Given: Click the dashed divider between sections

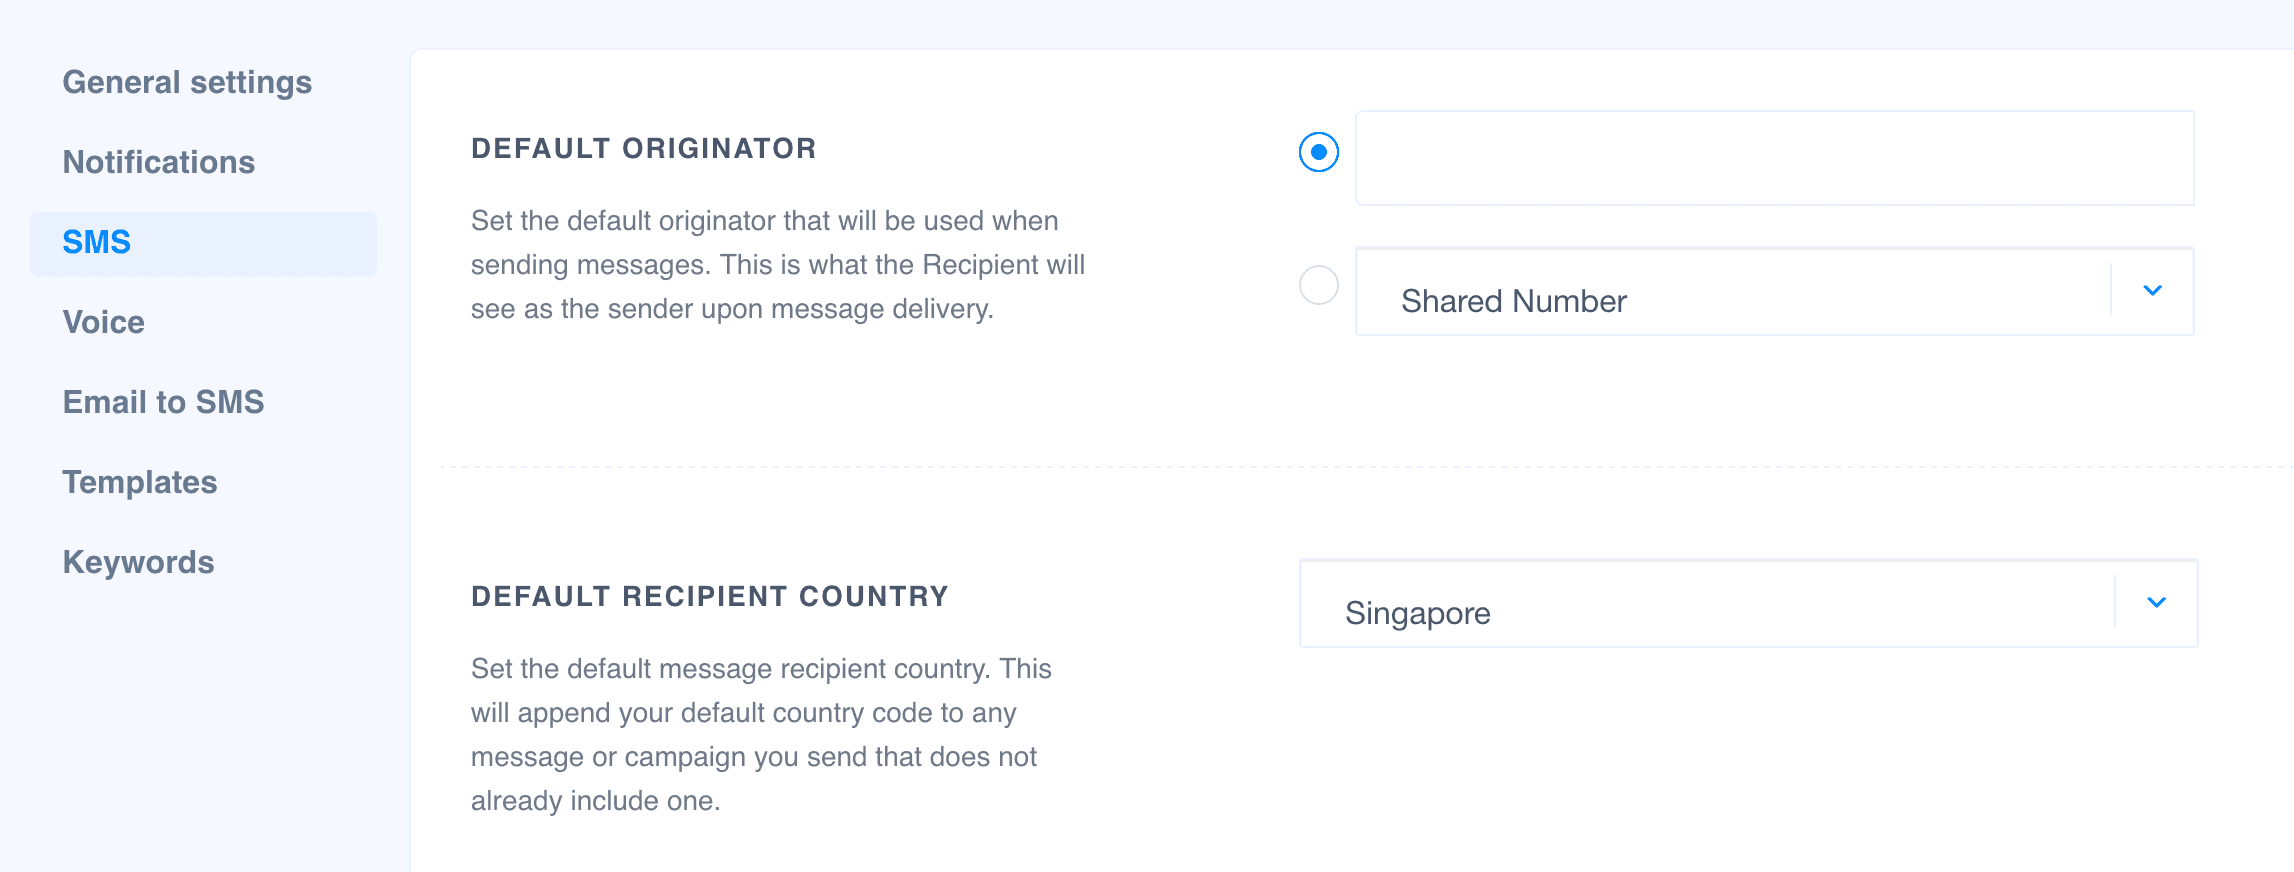Looking at the screenshot, I should [1300, 467].
